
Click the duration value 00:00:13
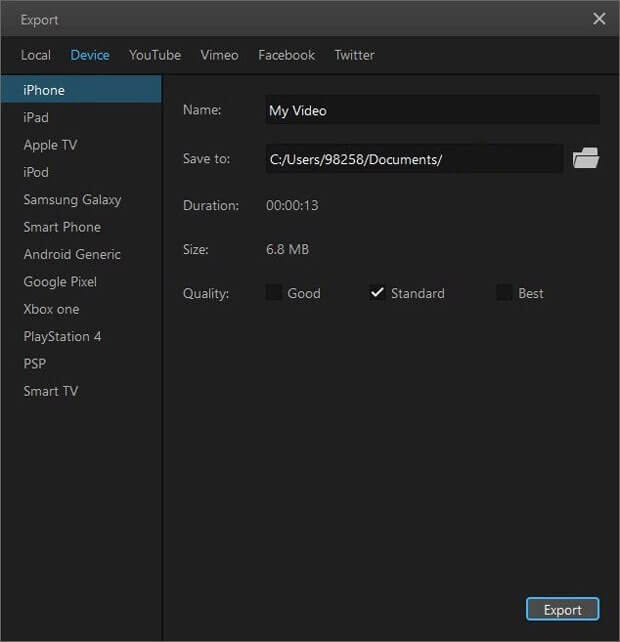tap(292, 205)
